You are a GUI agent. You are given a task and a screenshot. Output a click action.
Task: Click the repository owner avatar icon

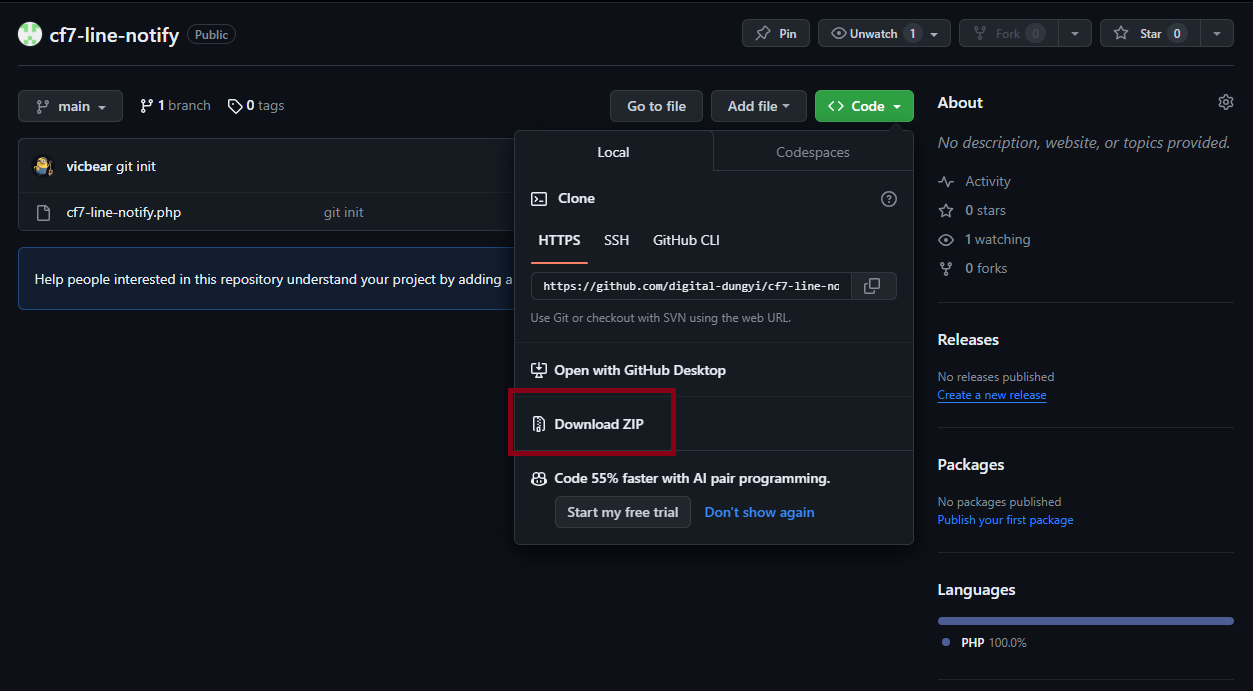tap(30, 35)
